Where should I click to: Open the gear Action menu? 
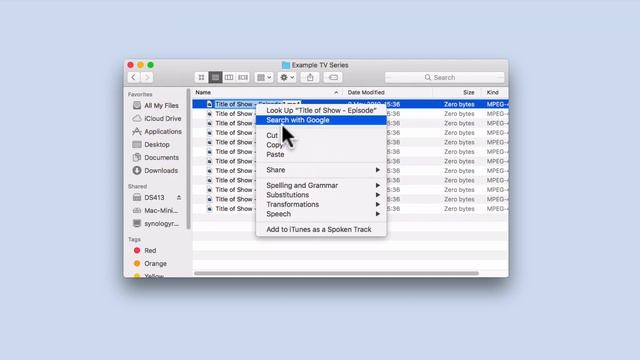pyautogui.click(x=287, y=78)
